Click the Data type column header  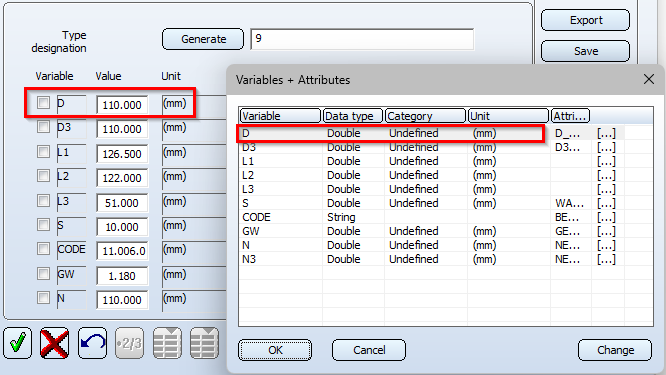(x=353, y=116)
